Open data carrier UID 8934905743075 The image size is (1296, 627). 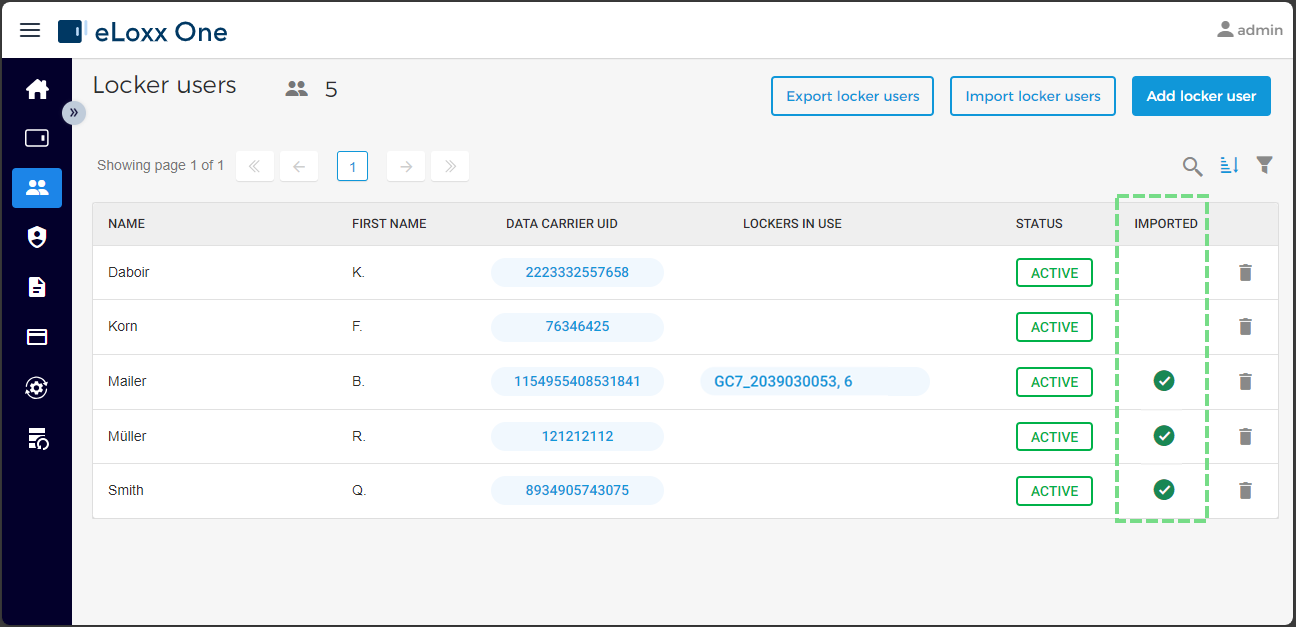click(577, 490)
